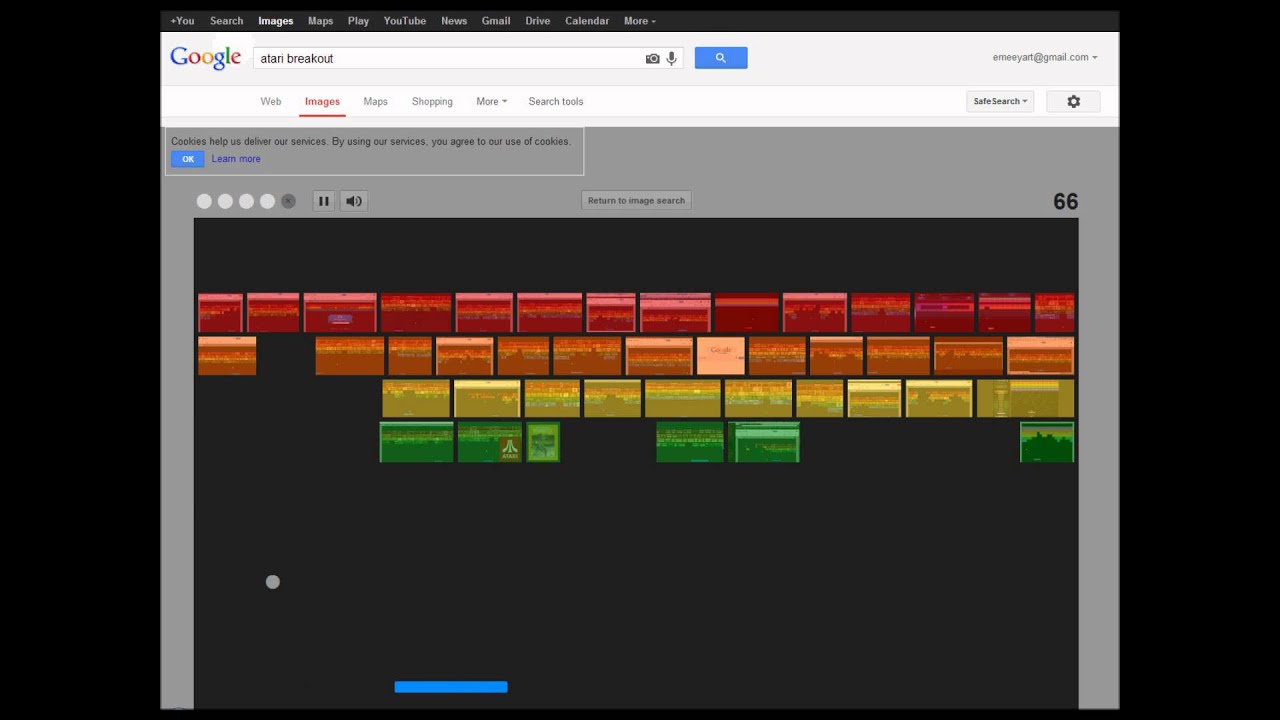This screenshot has height=720, width=1280.
Task: Switch to the Web results tab
Action: coord(271,101)
